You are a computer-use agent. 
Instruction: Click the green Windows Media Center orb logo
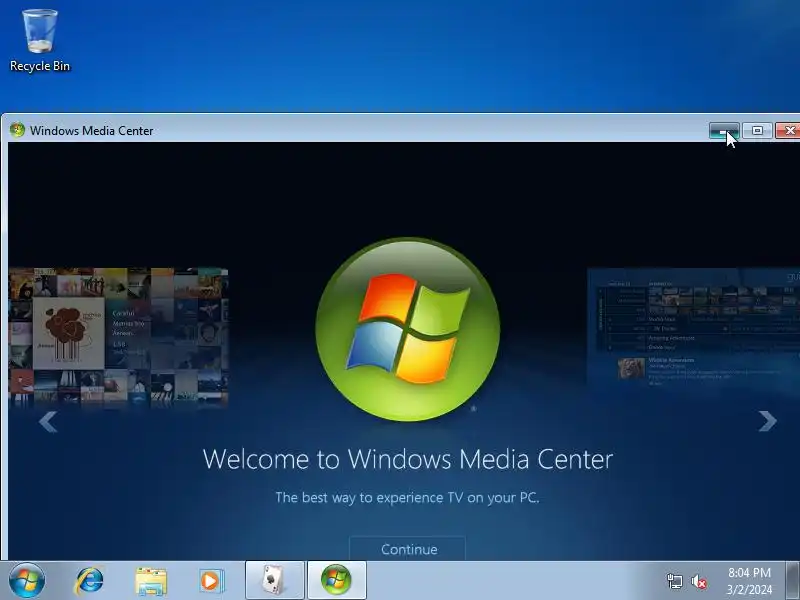(408, 329)
